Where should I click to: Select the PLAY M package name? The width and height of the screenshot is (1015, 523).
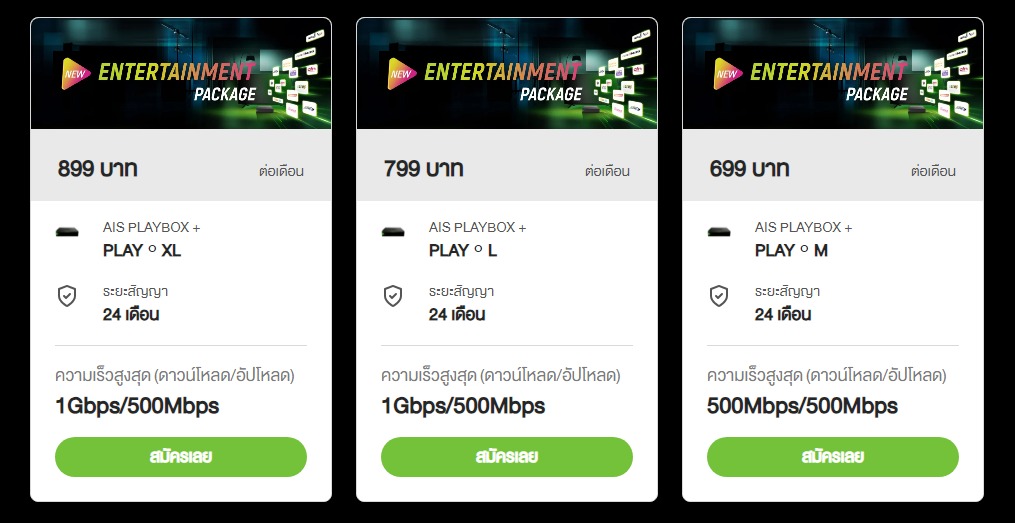tap(791, 250)
